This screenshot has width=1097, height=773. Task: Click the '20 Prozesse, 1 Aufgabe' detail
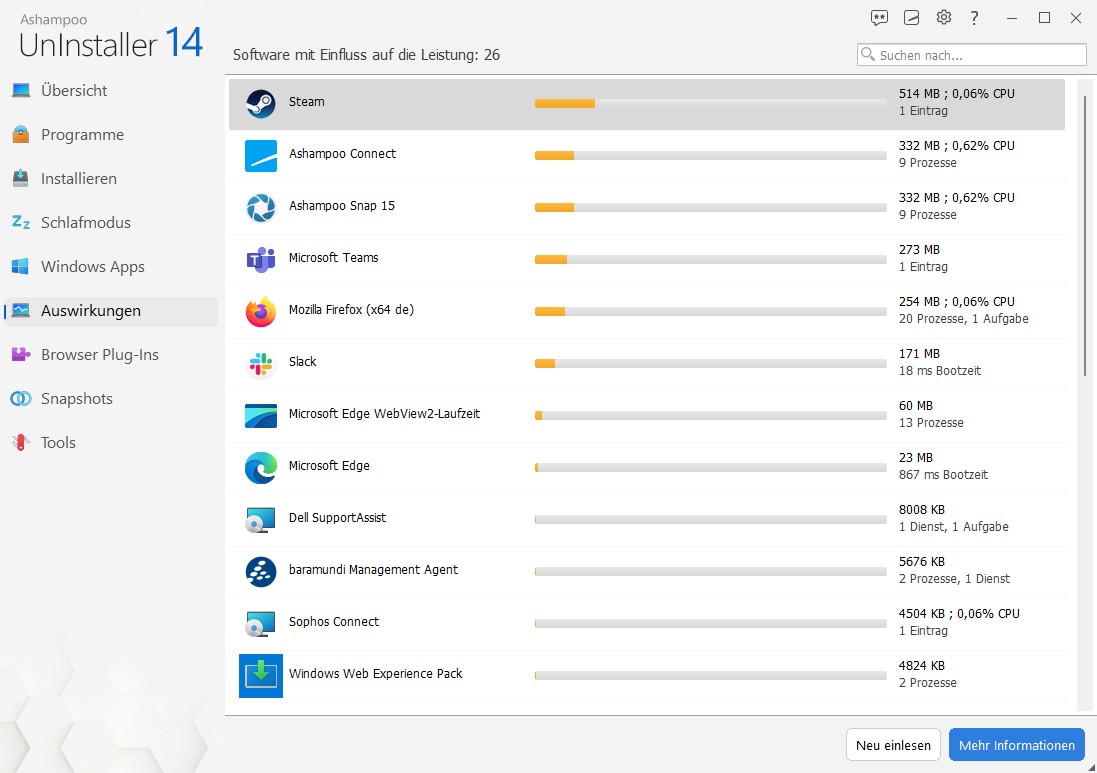pos(963,319)
